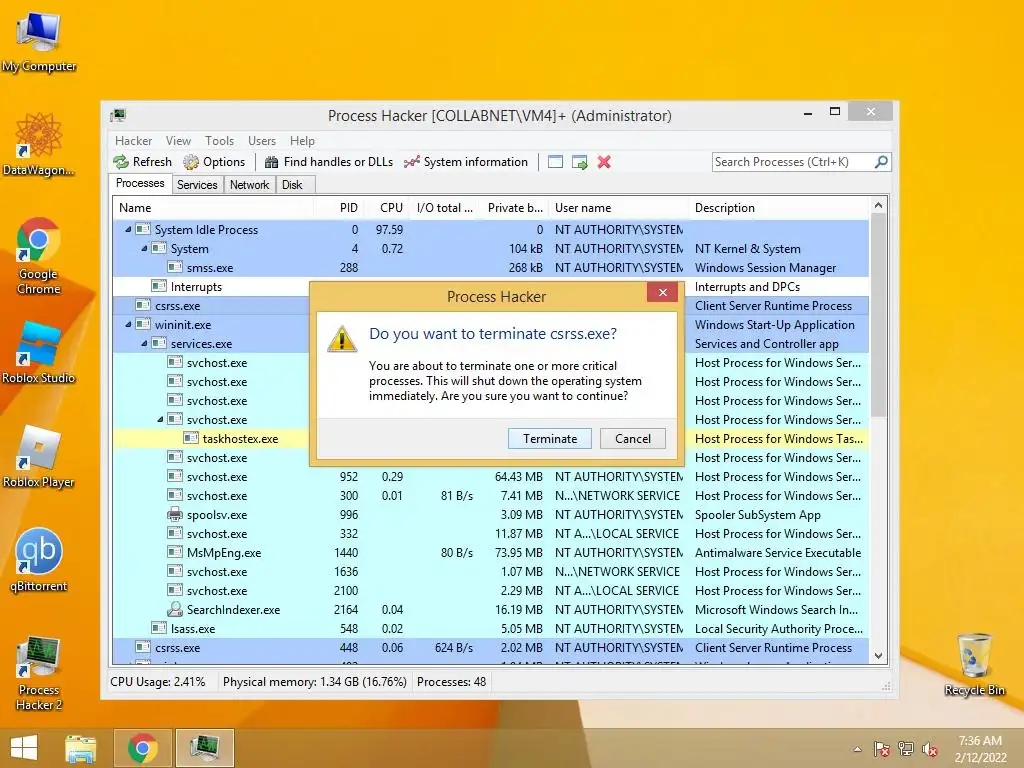Click the taskbar Chrome icon

click(142, 748)
